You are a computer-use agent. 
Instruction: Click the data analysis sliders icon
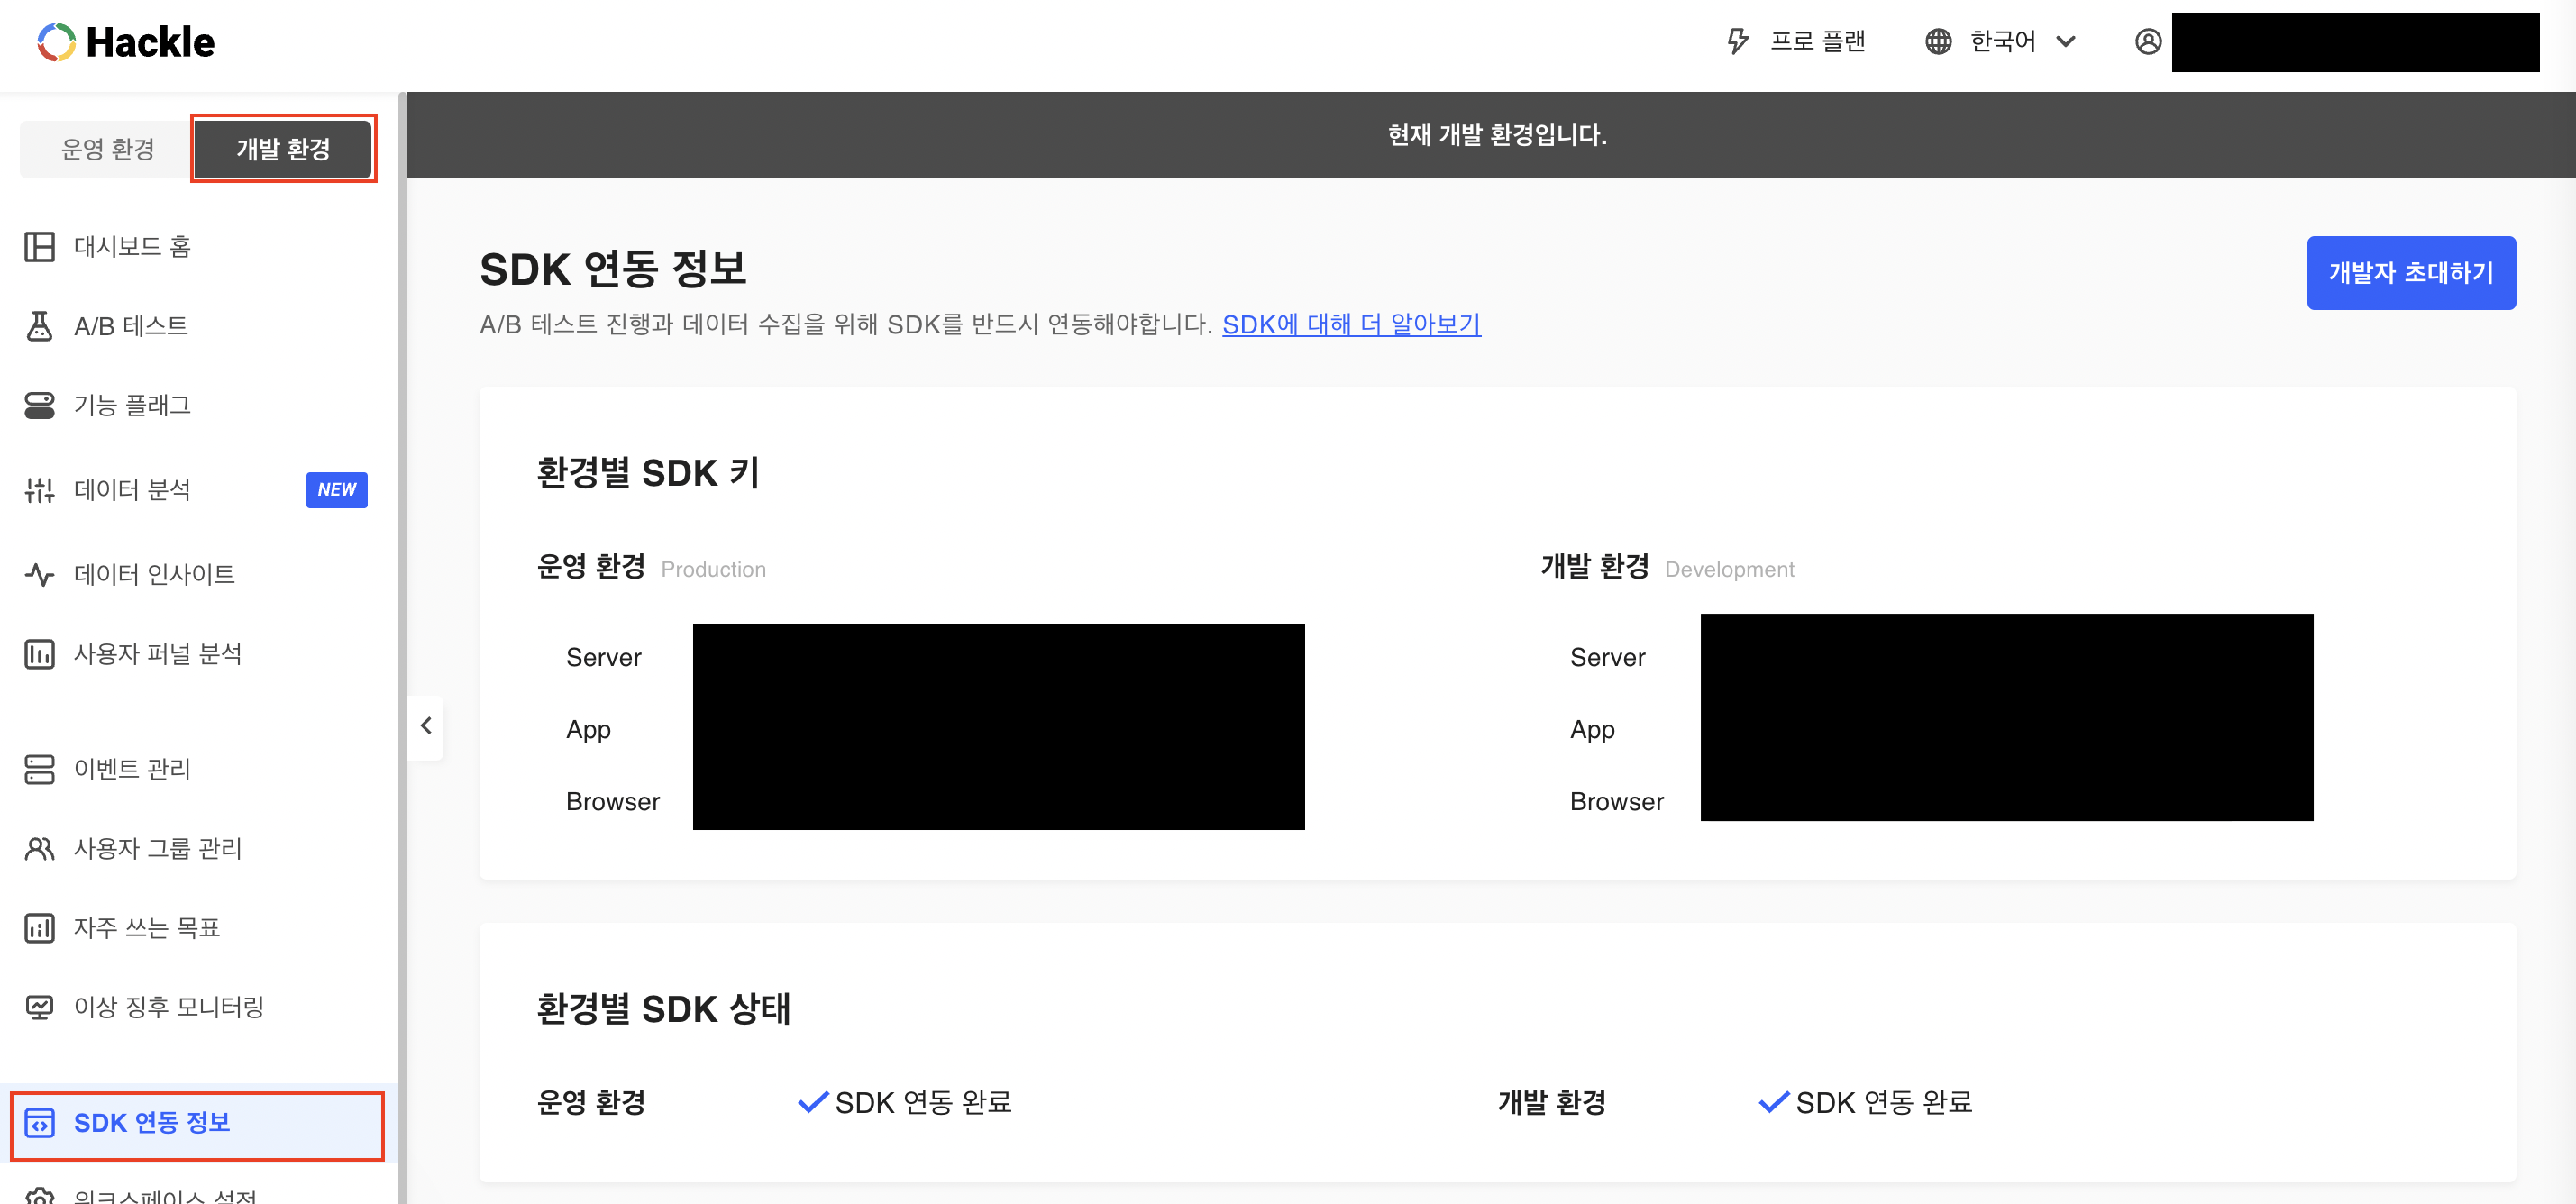click(39, 490)
